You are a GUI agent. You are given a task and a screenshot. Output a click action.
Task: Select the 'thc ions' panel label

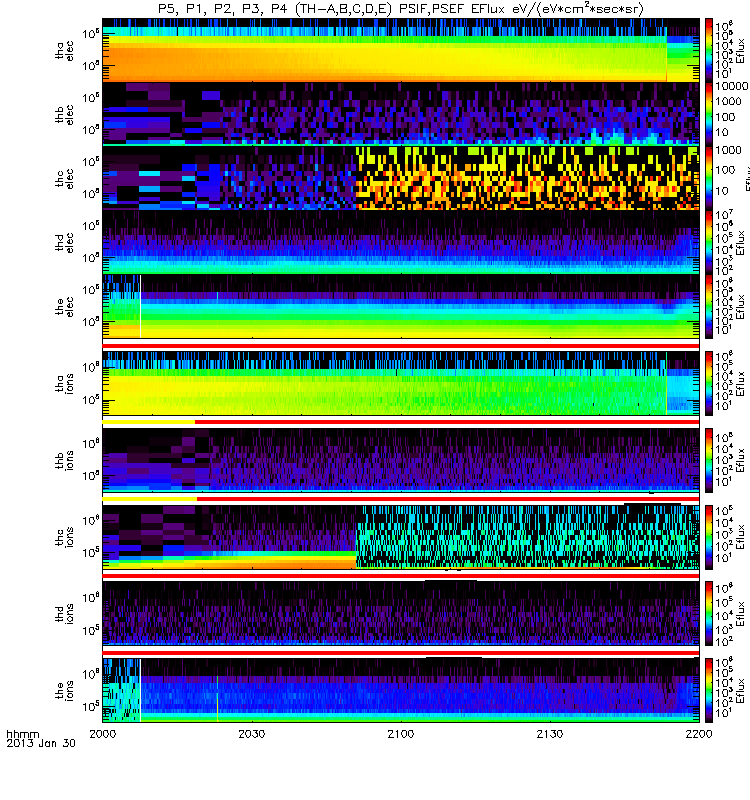[x=64, y=537]
